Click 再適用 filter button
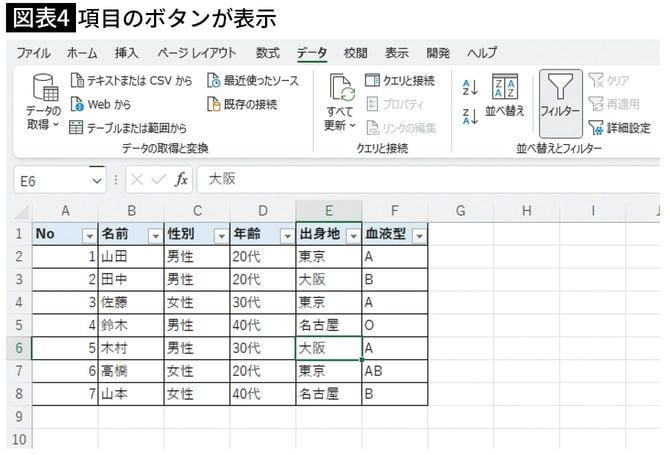The image size is (670, 455). [x=614, y=104]
